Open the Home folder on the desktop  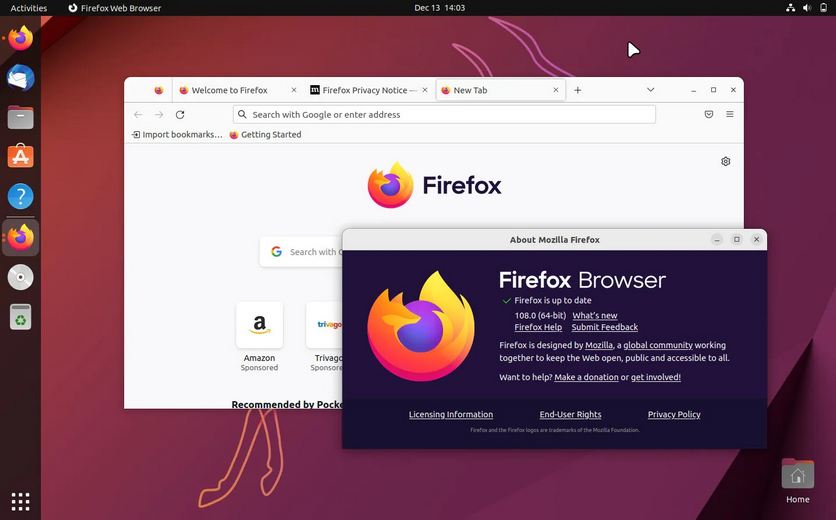(798, 481)
